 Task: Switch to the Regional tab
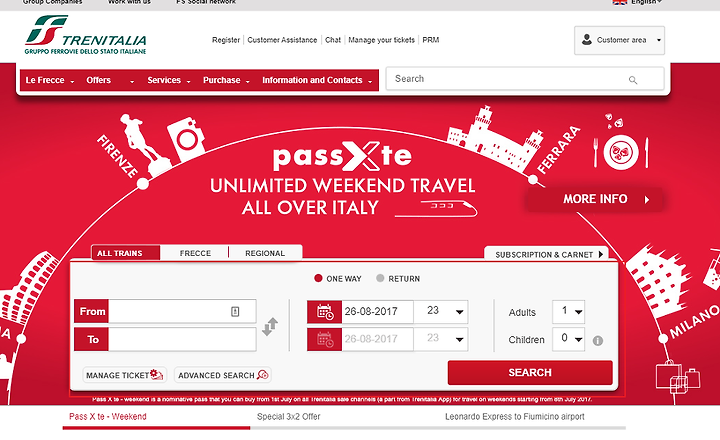point(265,253)
